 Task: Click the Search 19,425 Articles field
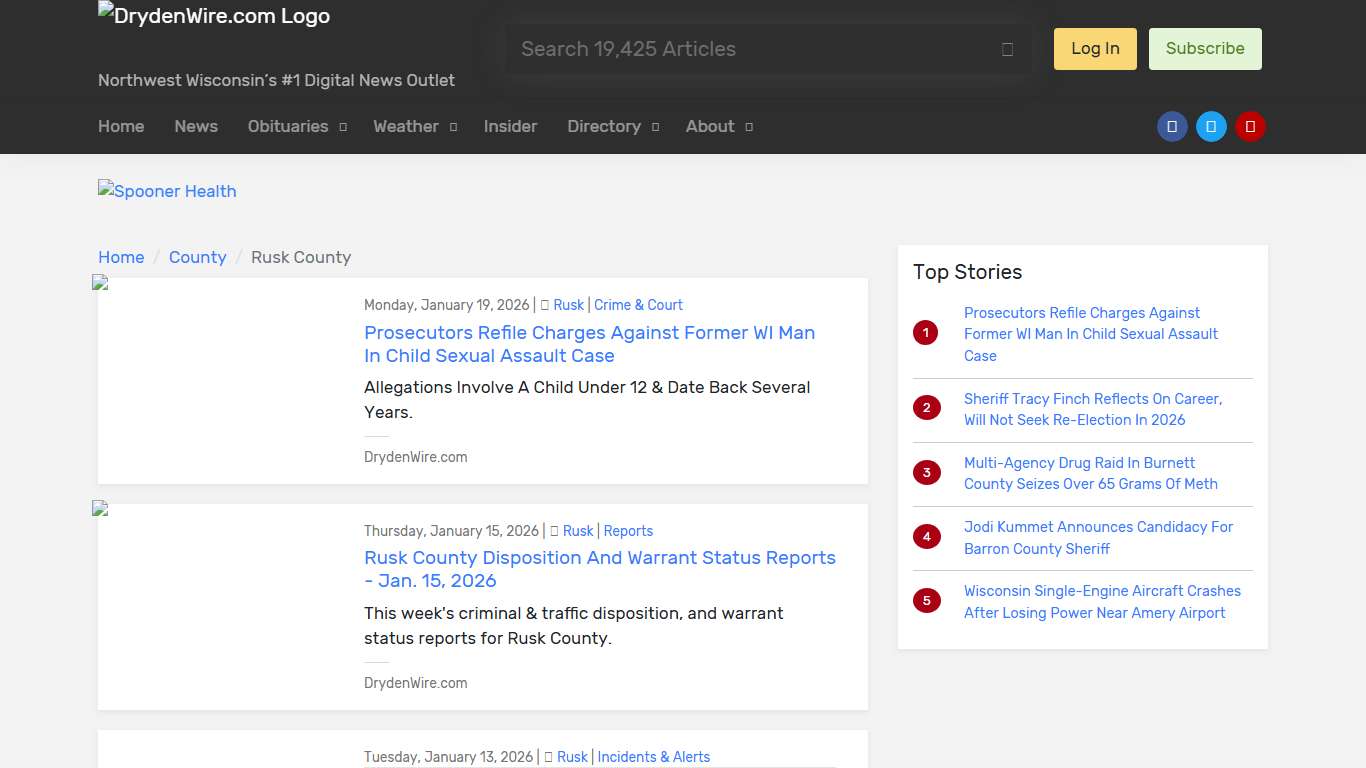click(750, 49)
